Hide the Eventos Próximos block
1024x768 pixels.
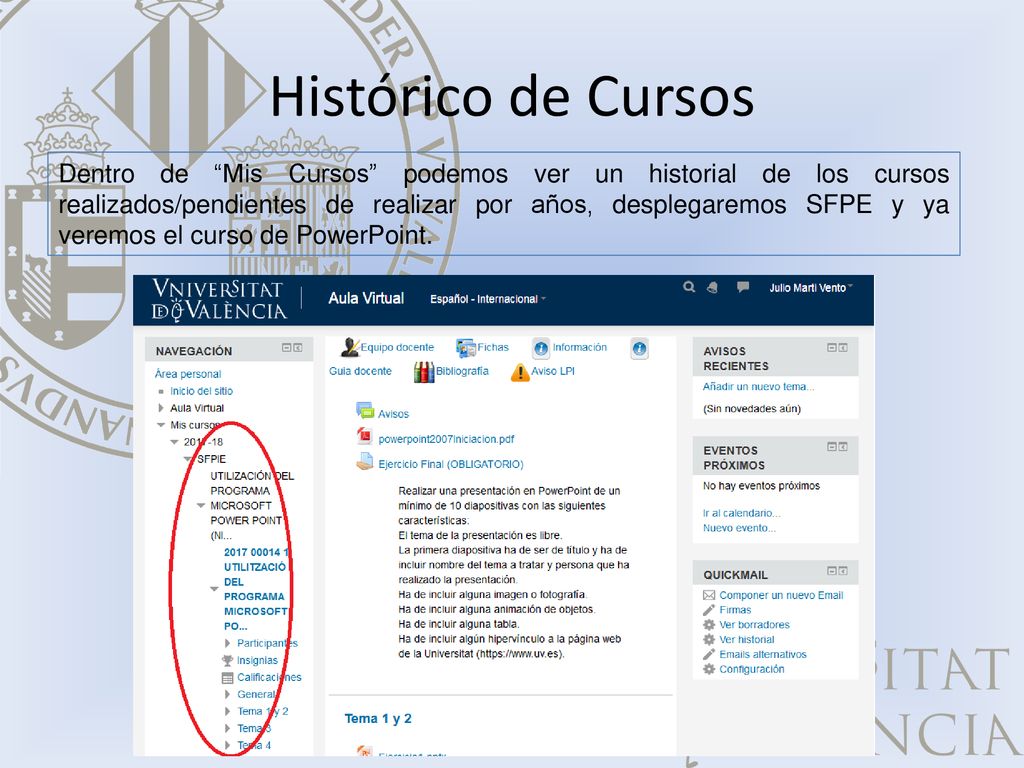pos(832,447)
